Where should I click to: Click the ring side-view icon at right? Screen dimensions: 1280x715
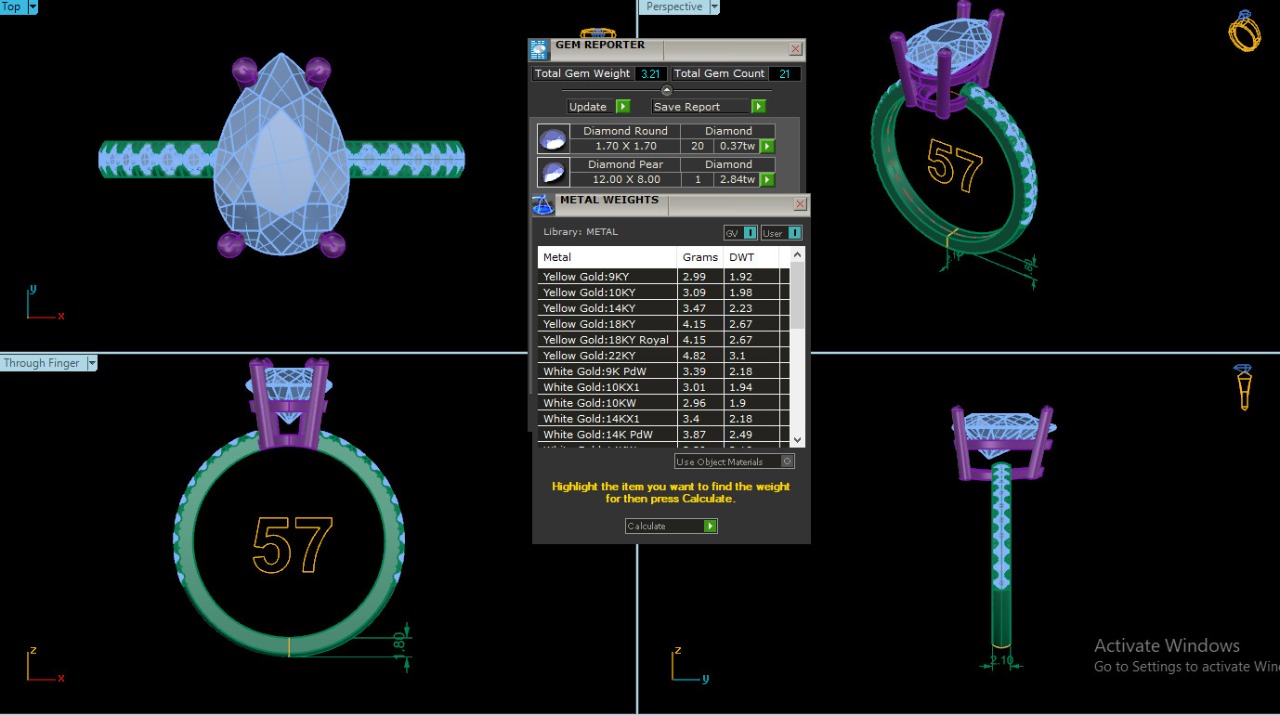tap(1243, 387)
